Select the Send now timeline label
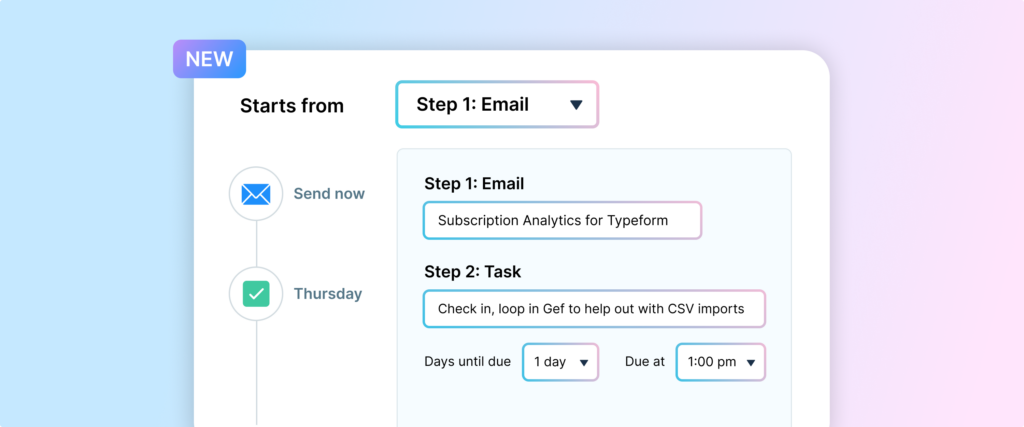The height and width of the screenshot is (427, 1024). (329, 194)
